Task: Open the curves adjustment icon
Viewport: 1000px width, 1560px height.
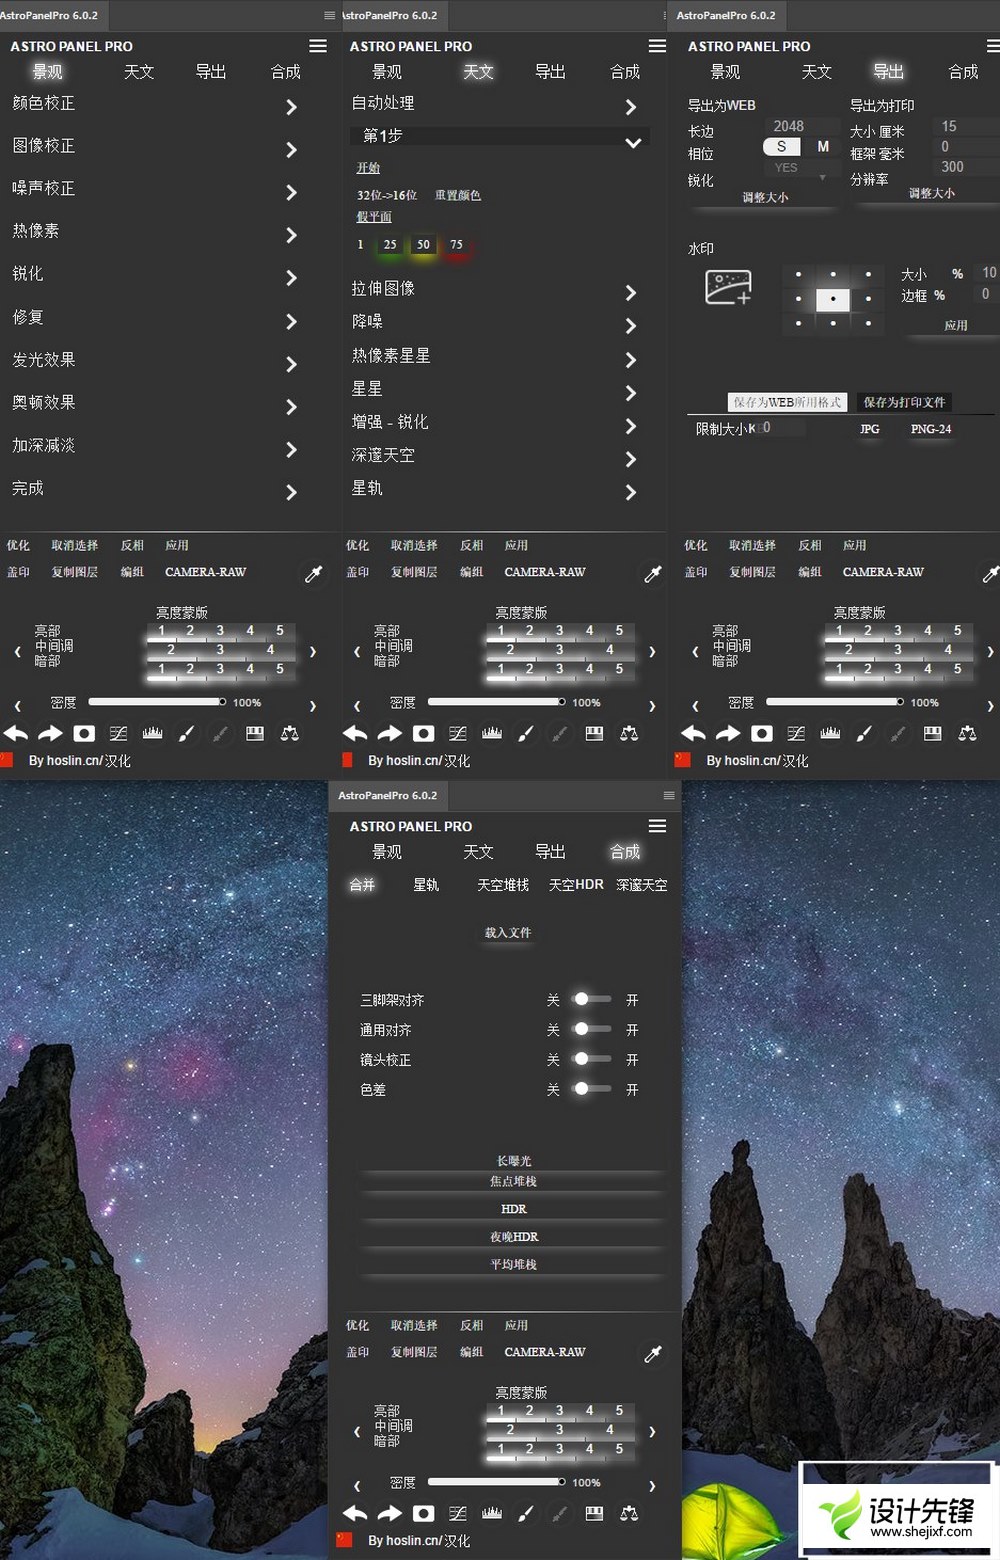Action: (118, 733)
